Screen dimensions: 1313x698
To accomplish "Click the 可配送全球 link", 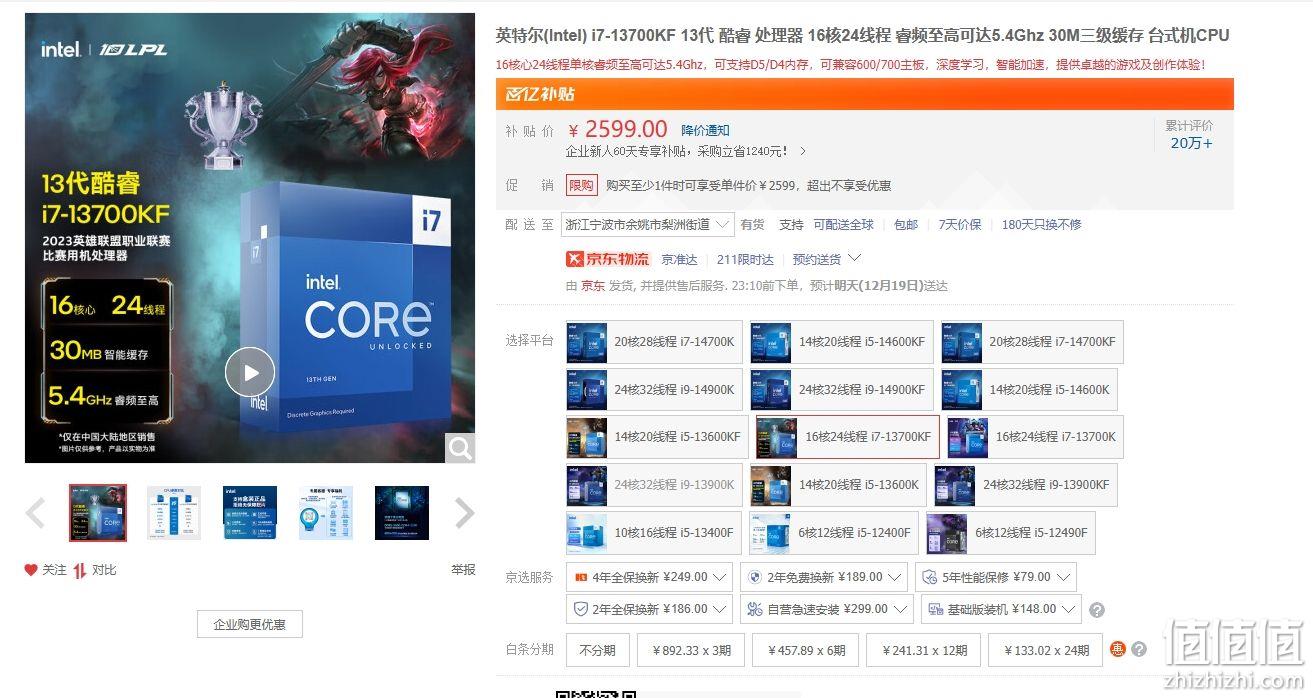I will coord(843,225).
